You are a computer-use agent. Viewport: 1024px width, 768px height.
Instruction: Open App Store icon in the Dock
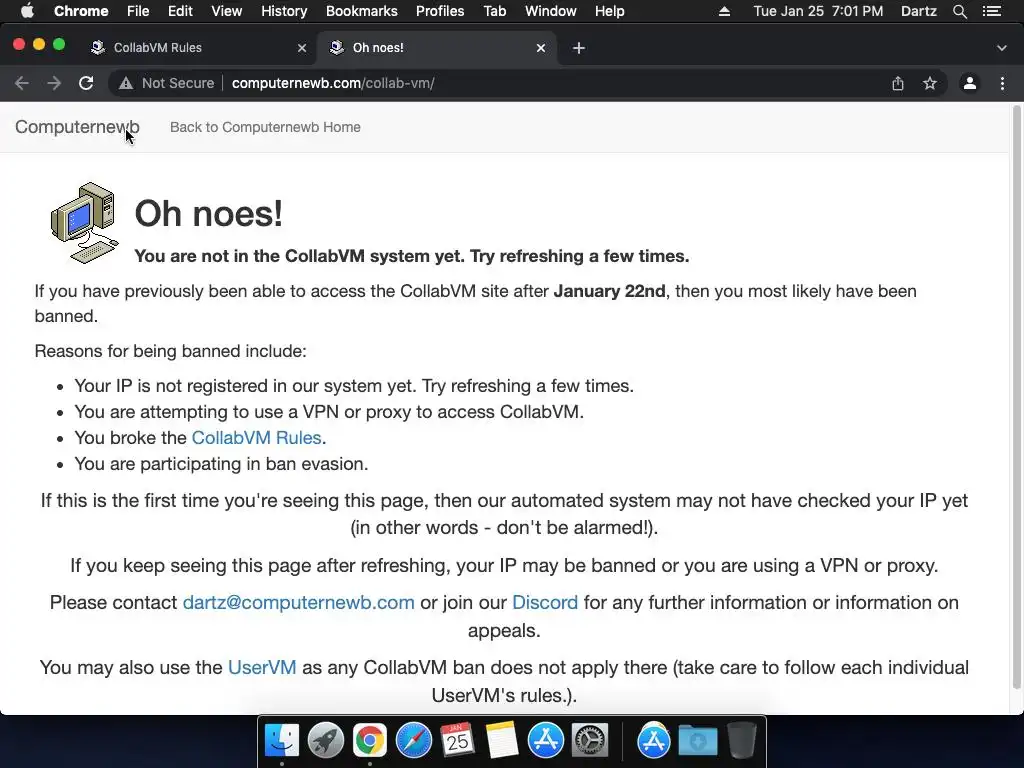coord(545,741)
